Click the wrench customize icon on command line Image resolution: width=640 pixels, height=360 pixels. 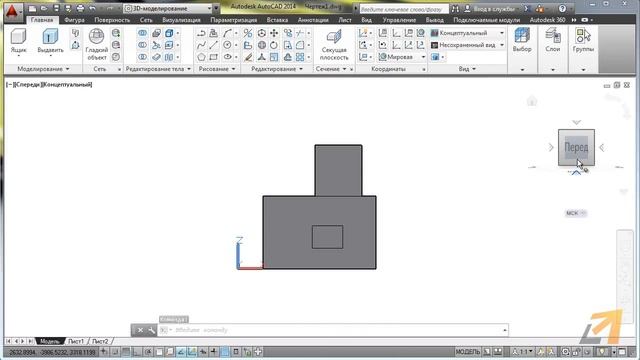(x=151, y=330)
